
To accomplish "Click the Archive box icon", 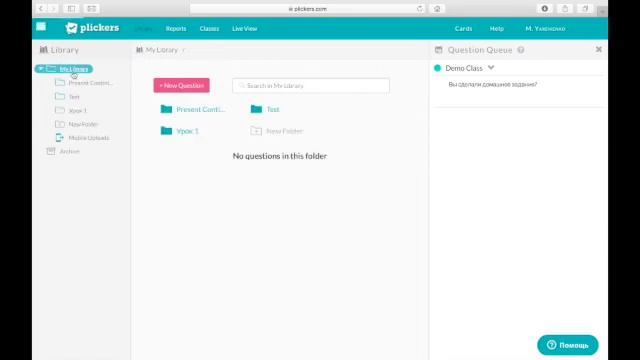I will coord(51,151).
